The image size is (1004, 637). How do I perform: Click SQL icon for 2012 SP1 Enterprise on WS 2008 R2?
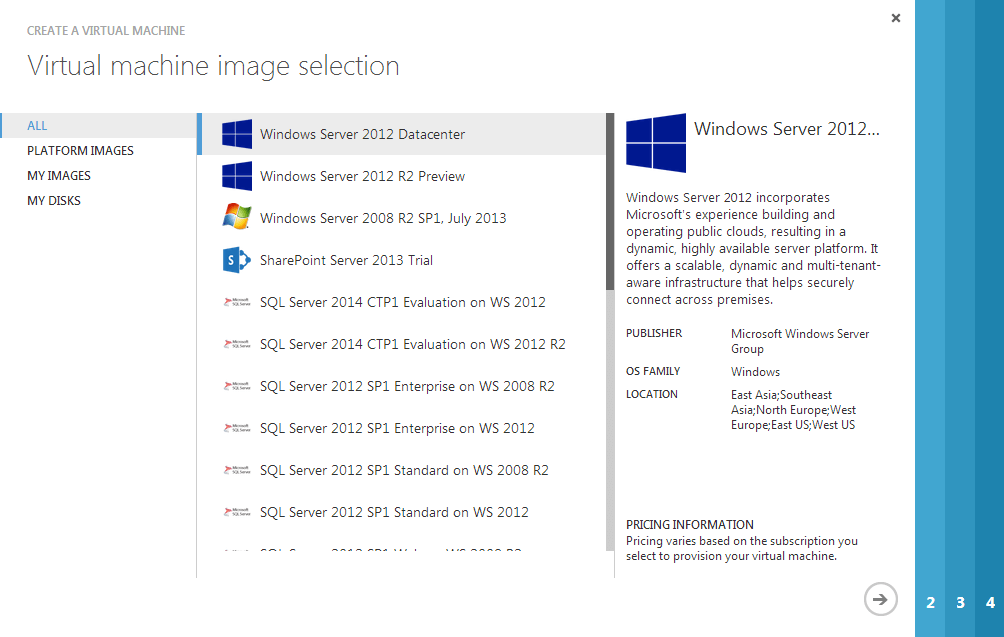pos(237,386)
